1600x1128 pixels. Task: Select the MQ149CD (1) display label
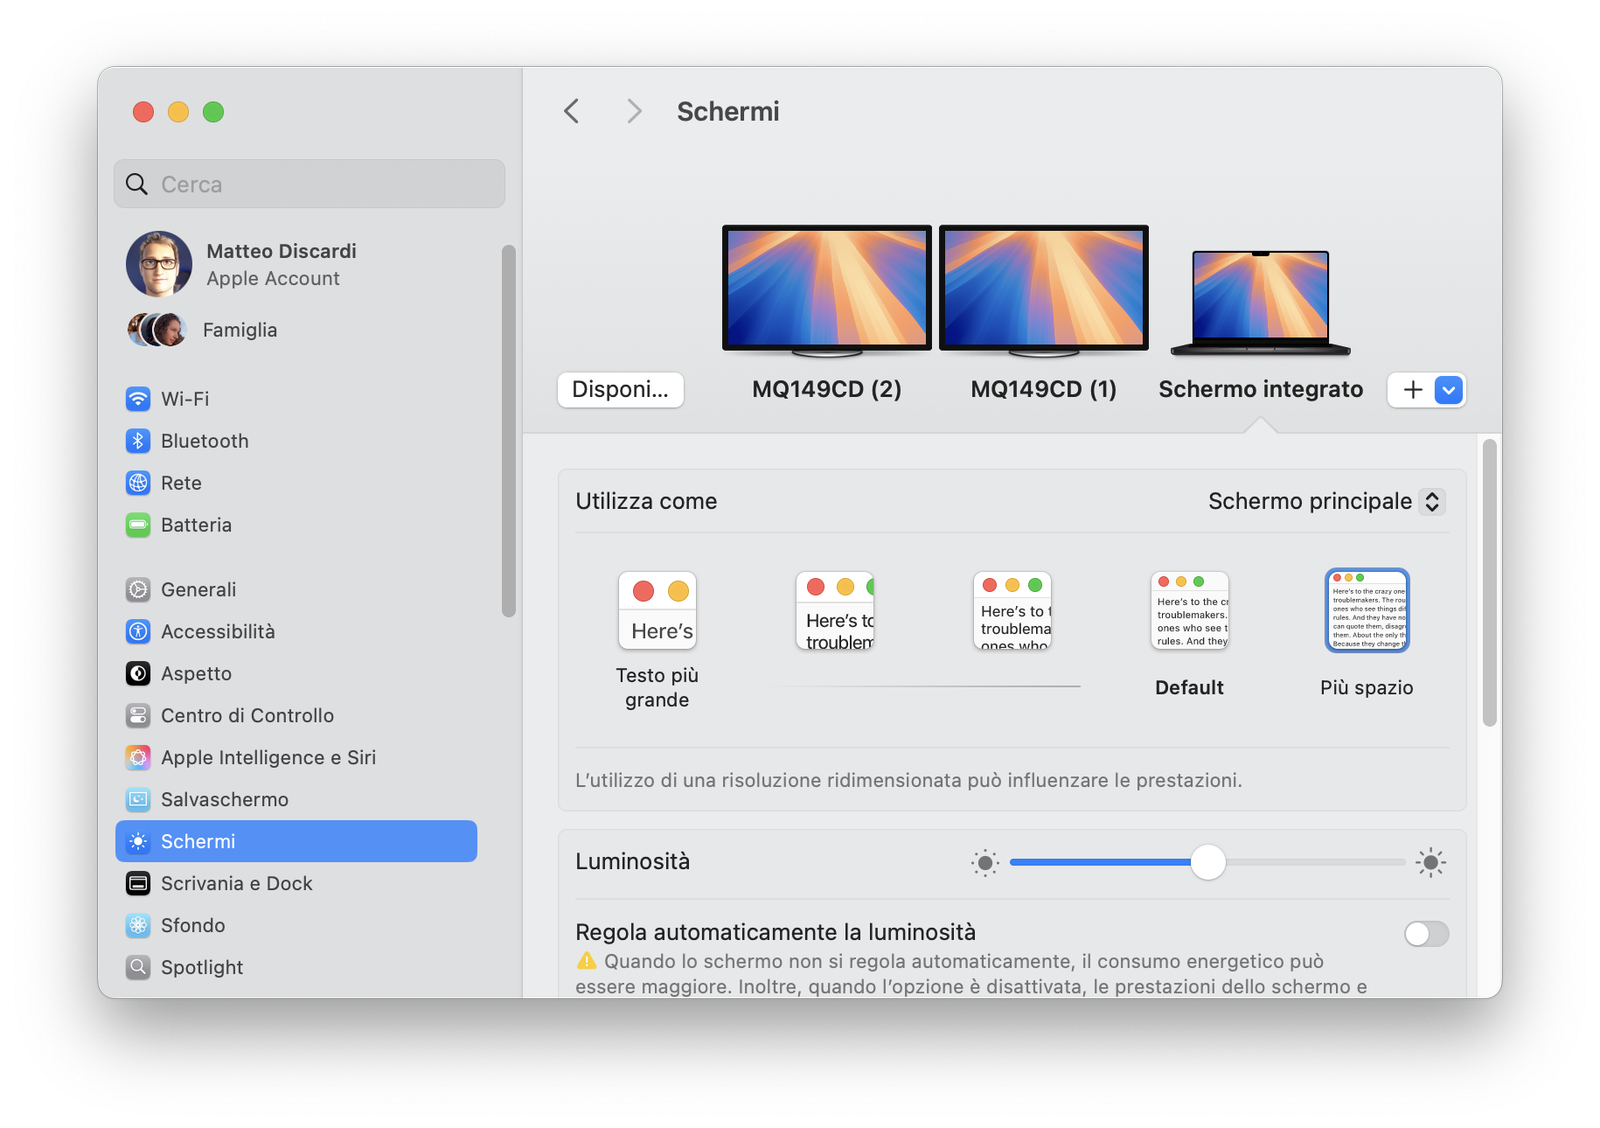(x=1044, y=390)
